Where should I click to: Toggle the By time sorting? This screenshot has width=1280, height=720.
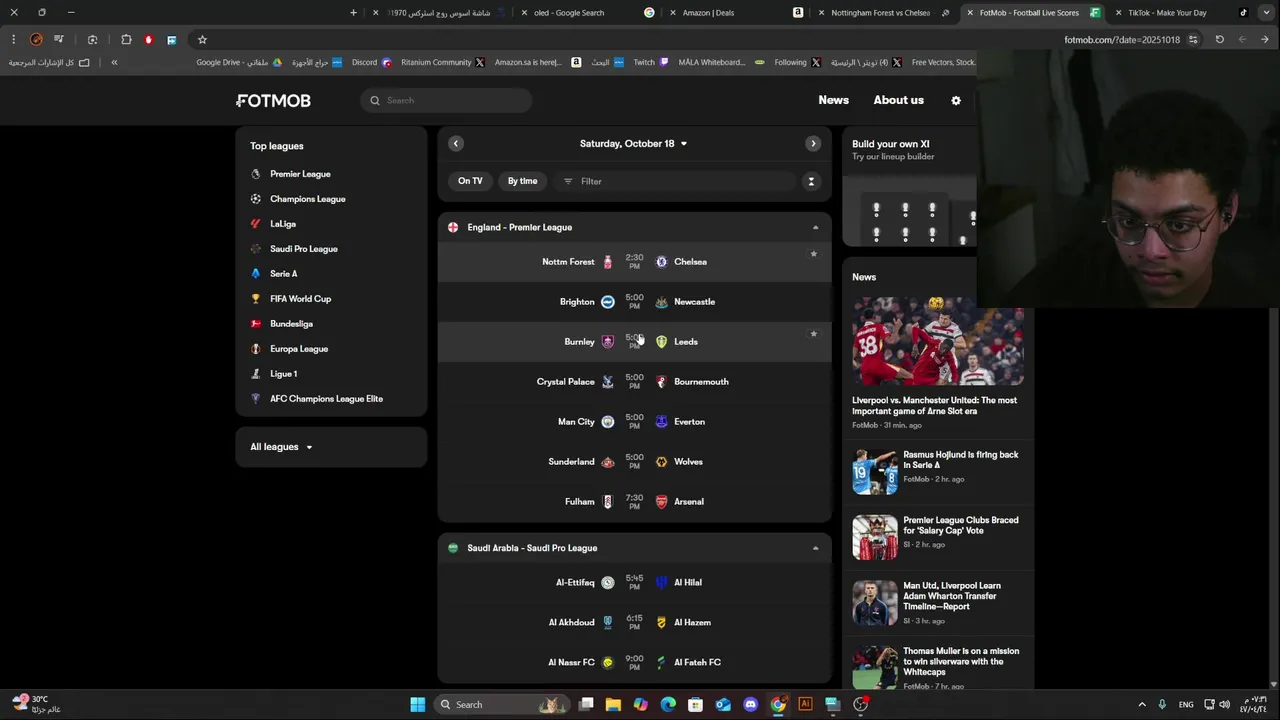tap(522, 181)
